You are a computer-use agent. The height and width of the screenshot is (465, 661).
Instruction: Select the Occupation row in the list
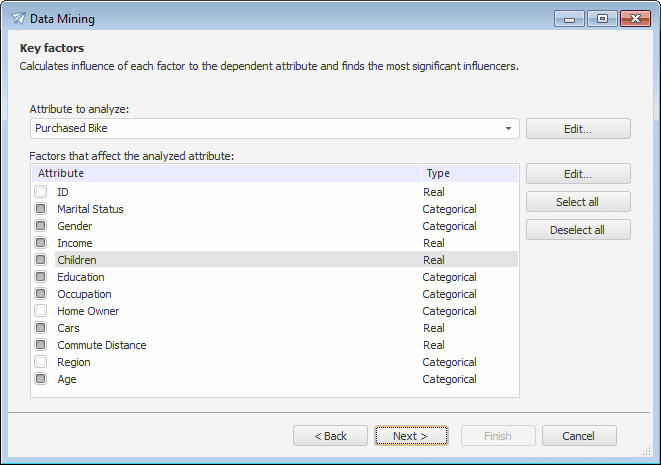coord(84,294)
